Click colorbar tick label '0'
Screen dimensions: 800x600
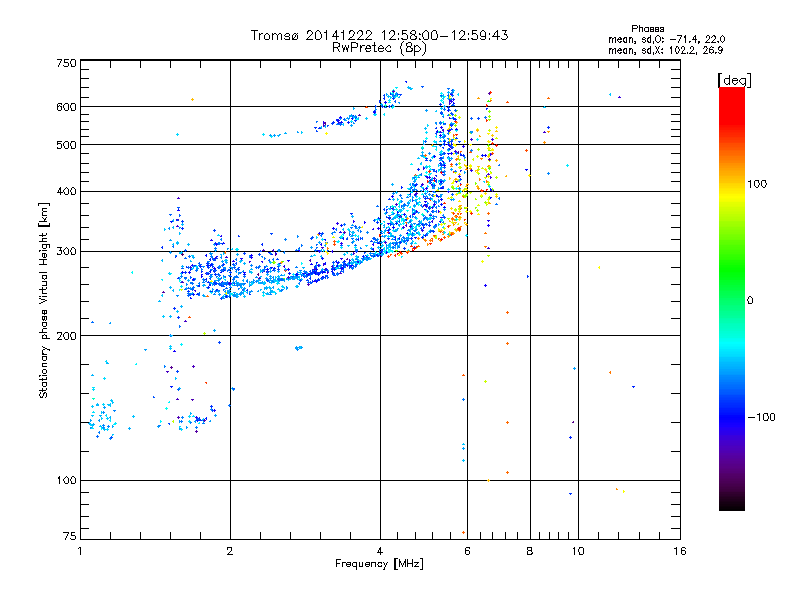[750, 301]
